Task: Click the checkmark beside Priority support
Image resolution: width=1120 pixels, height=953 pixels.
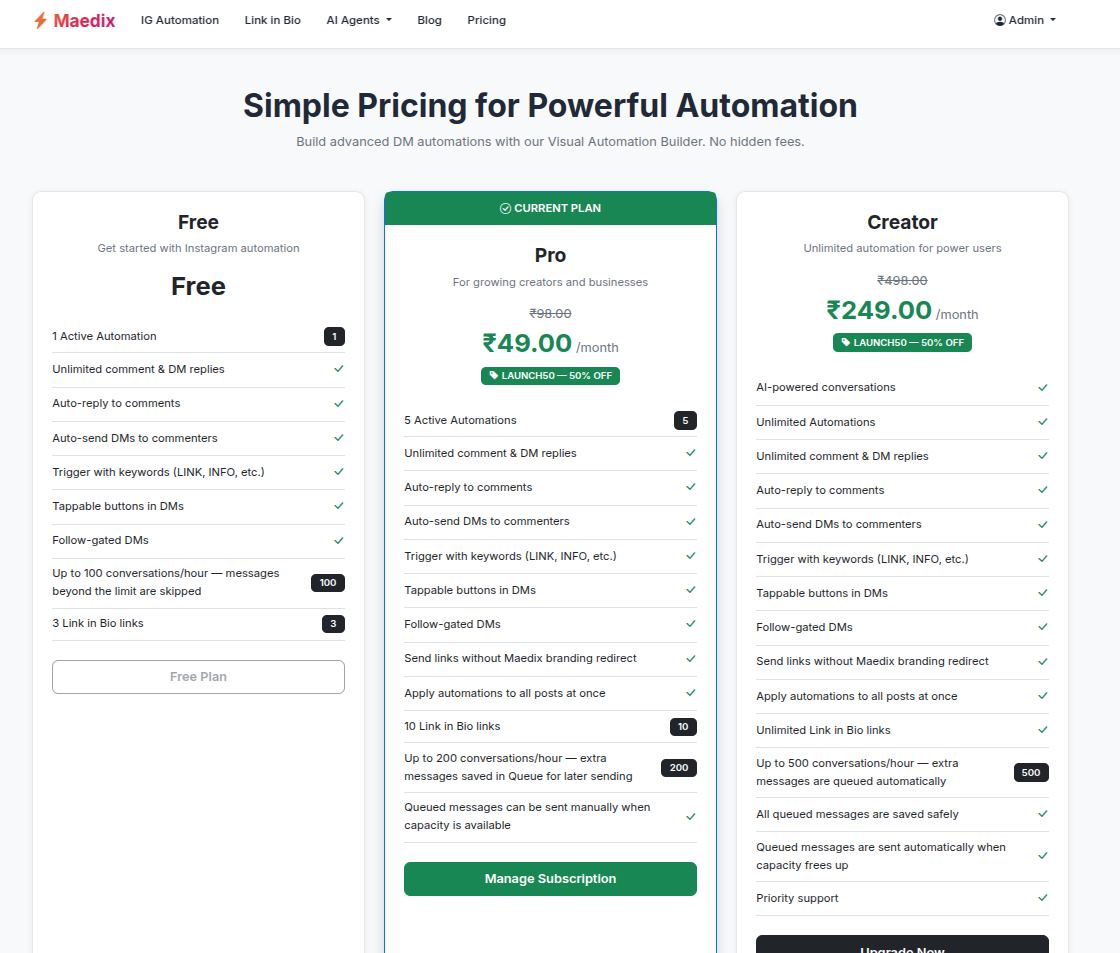Action: click(x=1042, y=898)
